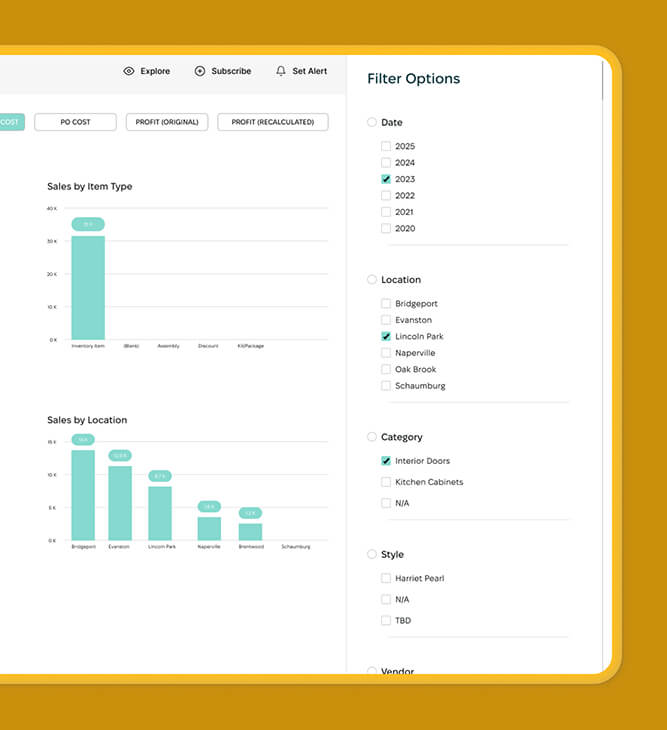Disable the Interior Doors category filter

click(386, 461)
